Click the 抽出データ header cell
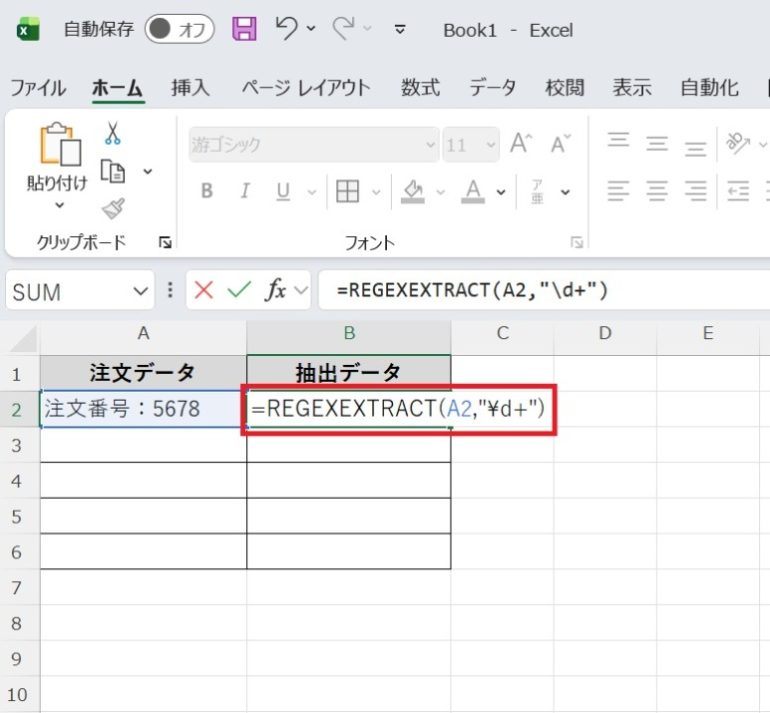 (349, 373)
